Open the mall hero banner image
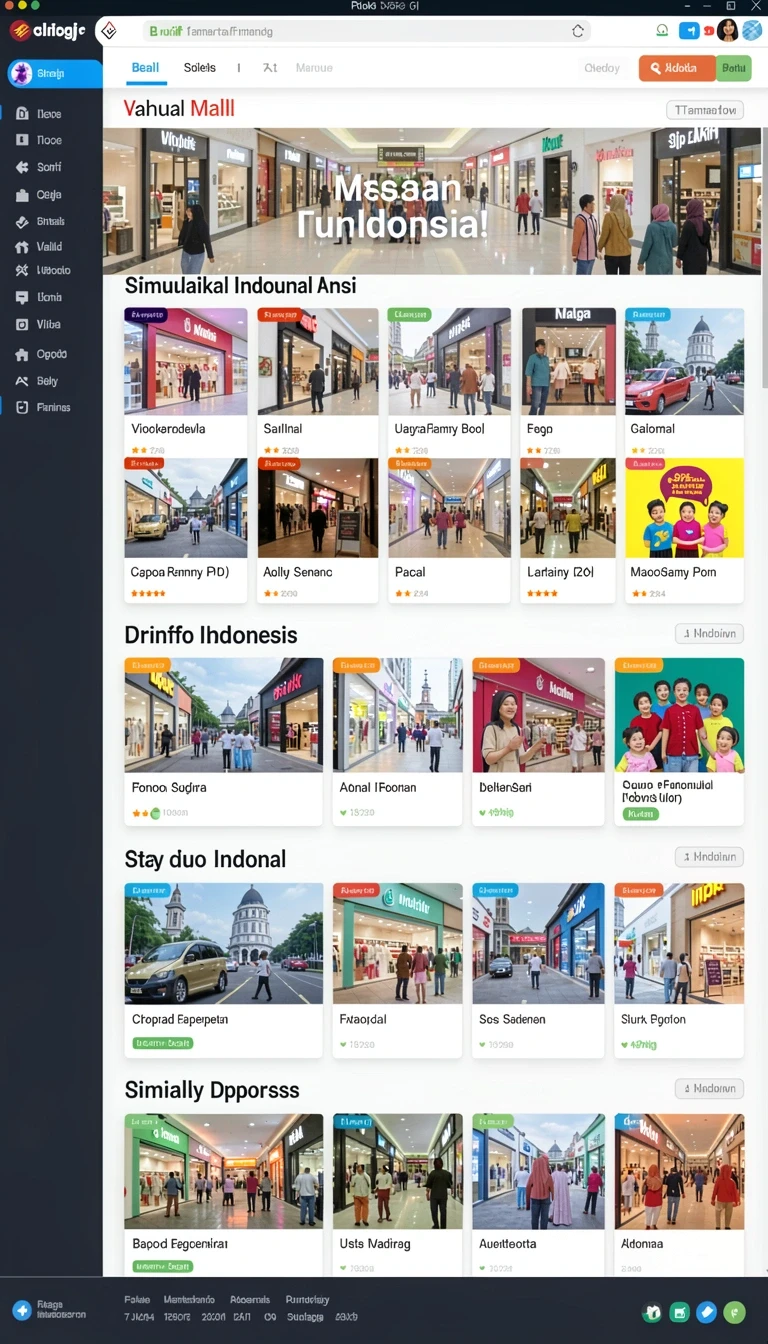 pyautogui.click(x=432, y=200)
